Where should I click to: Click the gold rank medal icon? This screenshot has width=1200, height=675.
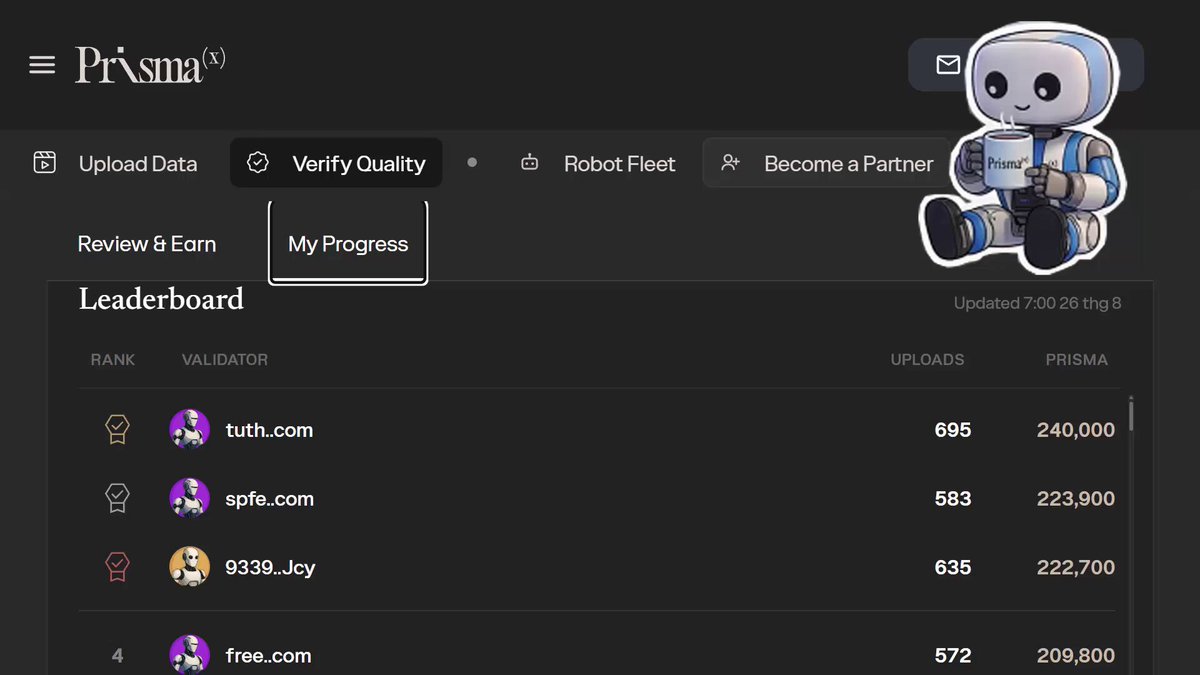coord(118,430)
